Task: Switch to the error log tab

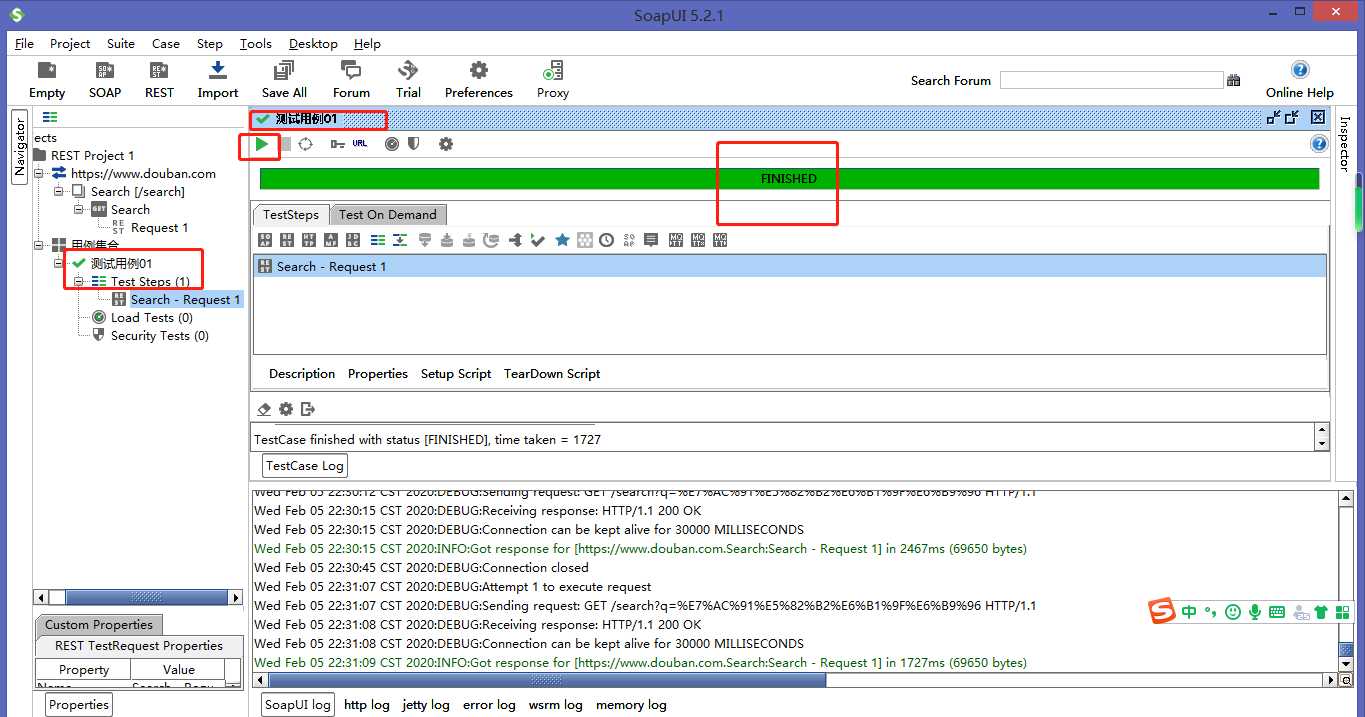Action: (489, 704)
